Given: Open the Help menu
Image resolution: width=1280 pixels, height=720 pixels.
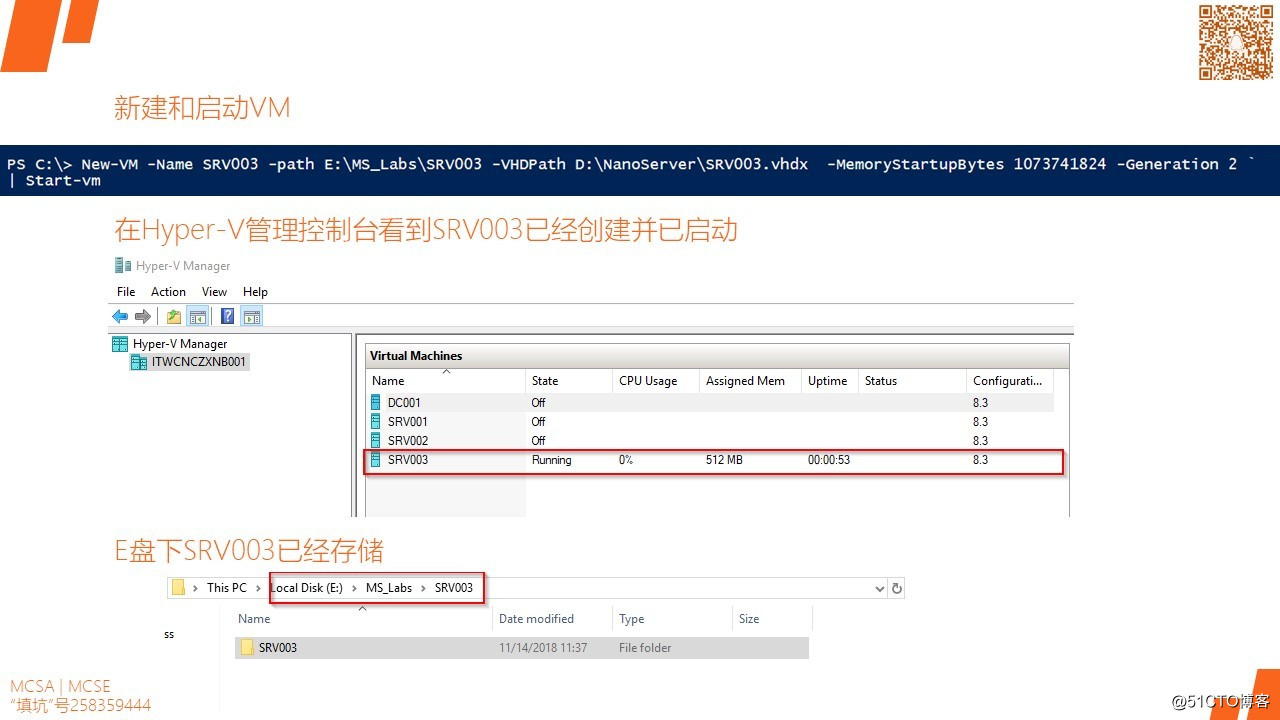Looking at the screenshot, I should click(x=255, y=292).
